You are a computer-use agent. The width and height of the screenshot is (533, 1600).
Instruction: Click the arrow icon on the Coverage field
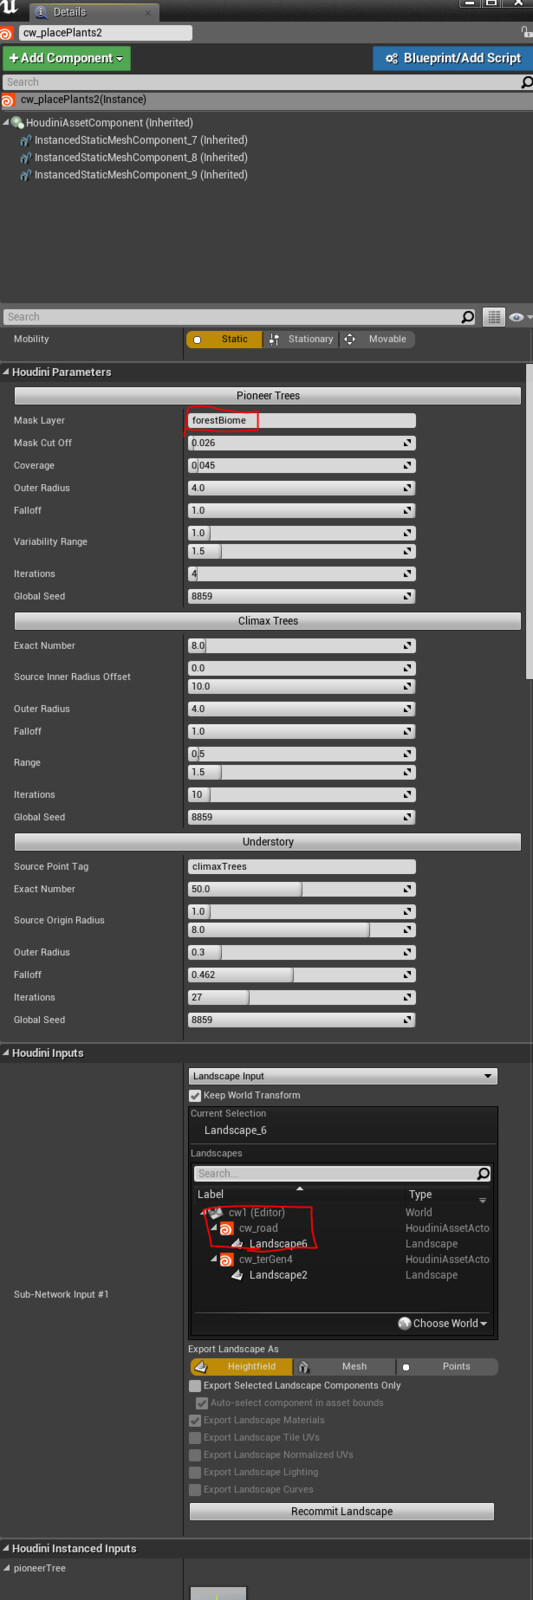pos(408,466)
